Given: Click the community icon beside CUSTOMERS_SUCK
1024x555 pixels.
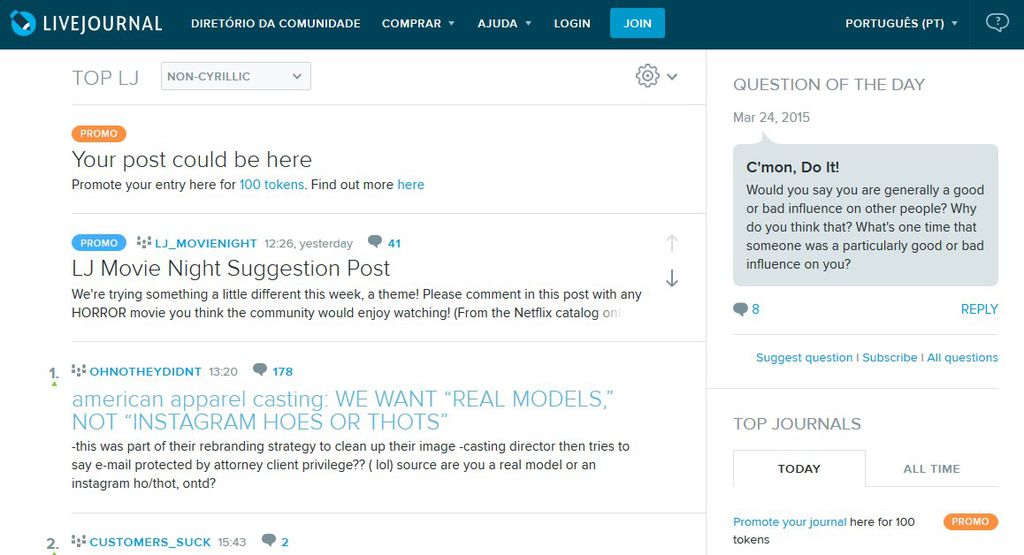Looking at the screenshot, I should coord(78,541).
